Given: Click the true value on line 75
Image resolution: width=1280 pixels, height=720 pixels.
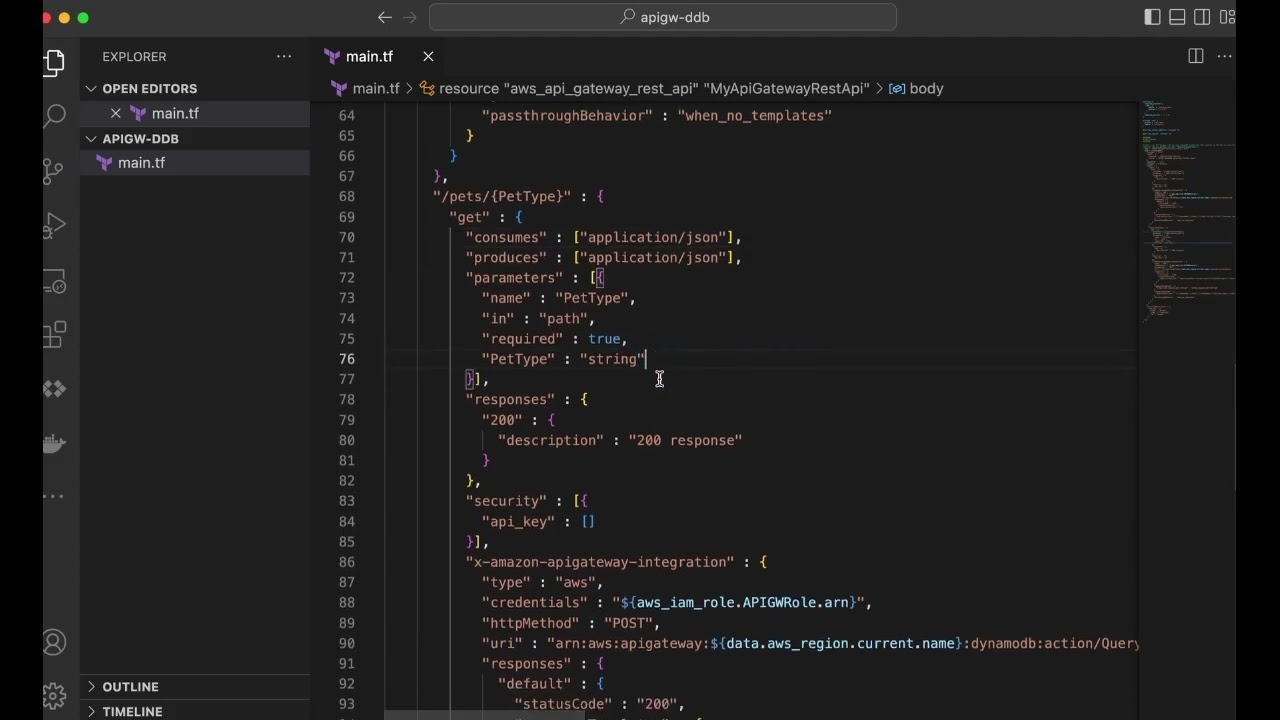Looking at the screenshot, I should [x=604, y=339].
